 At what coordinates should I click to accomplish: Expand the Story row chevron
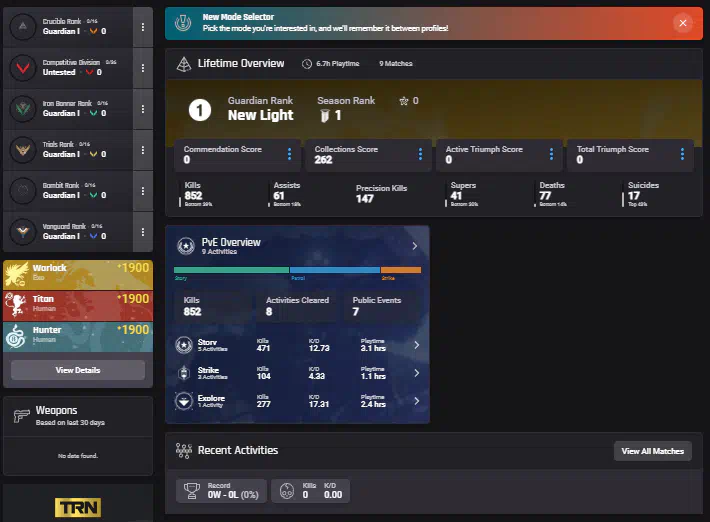[x=417, y=345]
